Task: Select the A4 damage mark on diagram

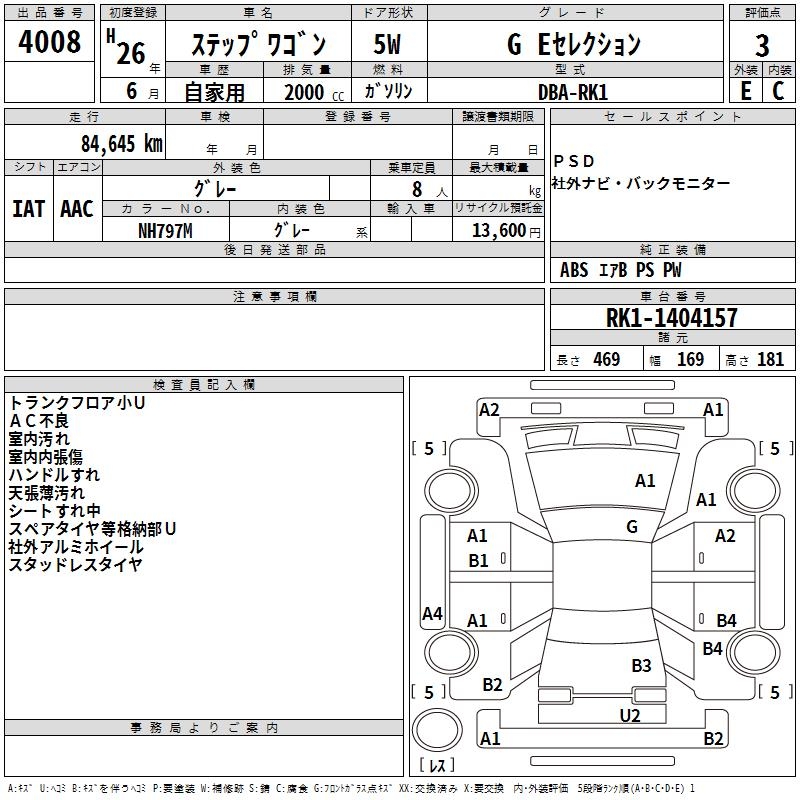Action: [x=432, y=614]
